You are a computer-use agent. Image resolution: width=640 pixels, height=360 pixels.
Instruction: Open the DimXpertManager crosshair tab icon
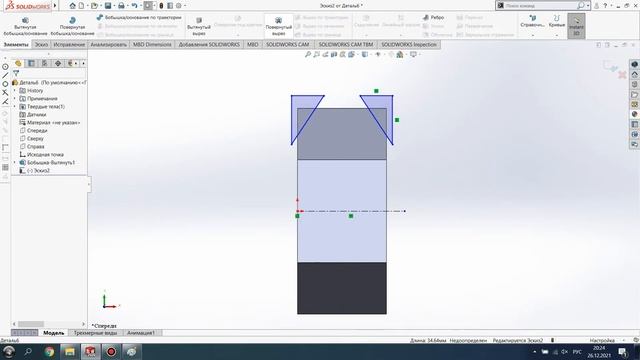(58, 63)
